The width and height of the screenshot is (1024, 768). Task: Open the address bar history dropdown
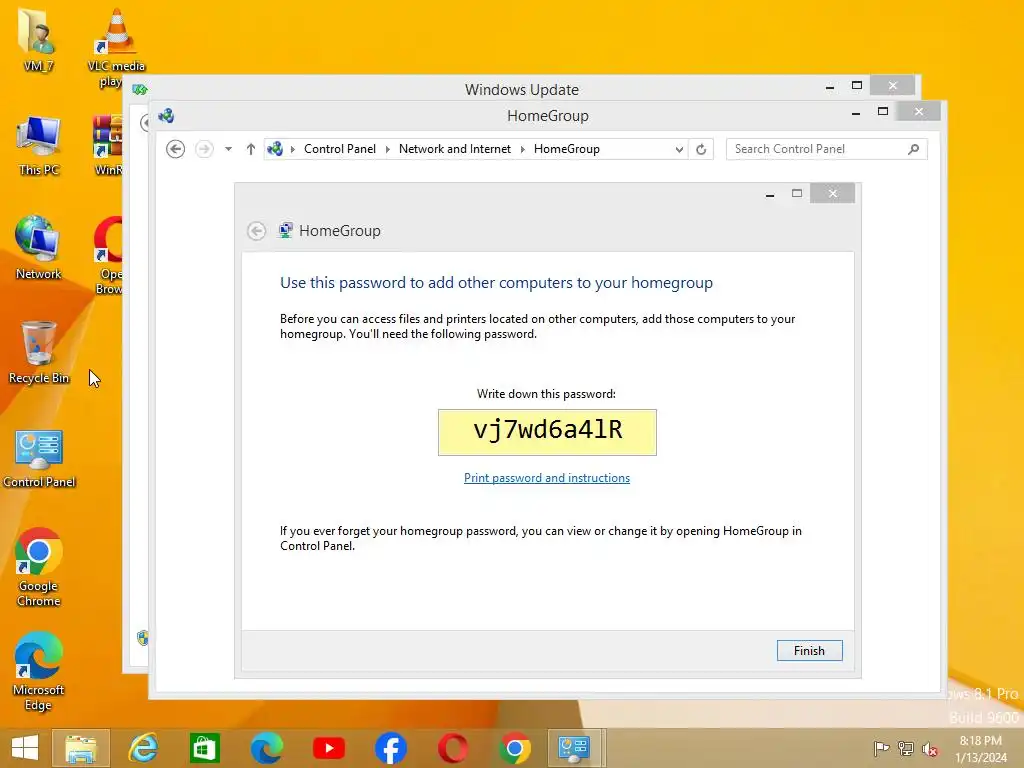(x=679, y=149)
